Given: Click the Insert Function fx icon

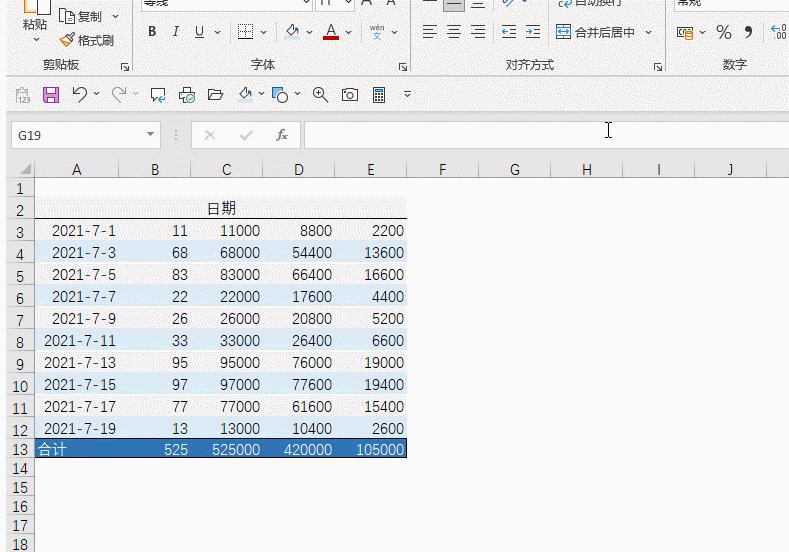Looking at the screenshot, I should point(282,135).
